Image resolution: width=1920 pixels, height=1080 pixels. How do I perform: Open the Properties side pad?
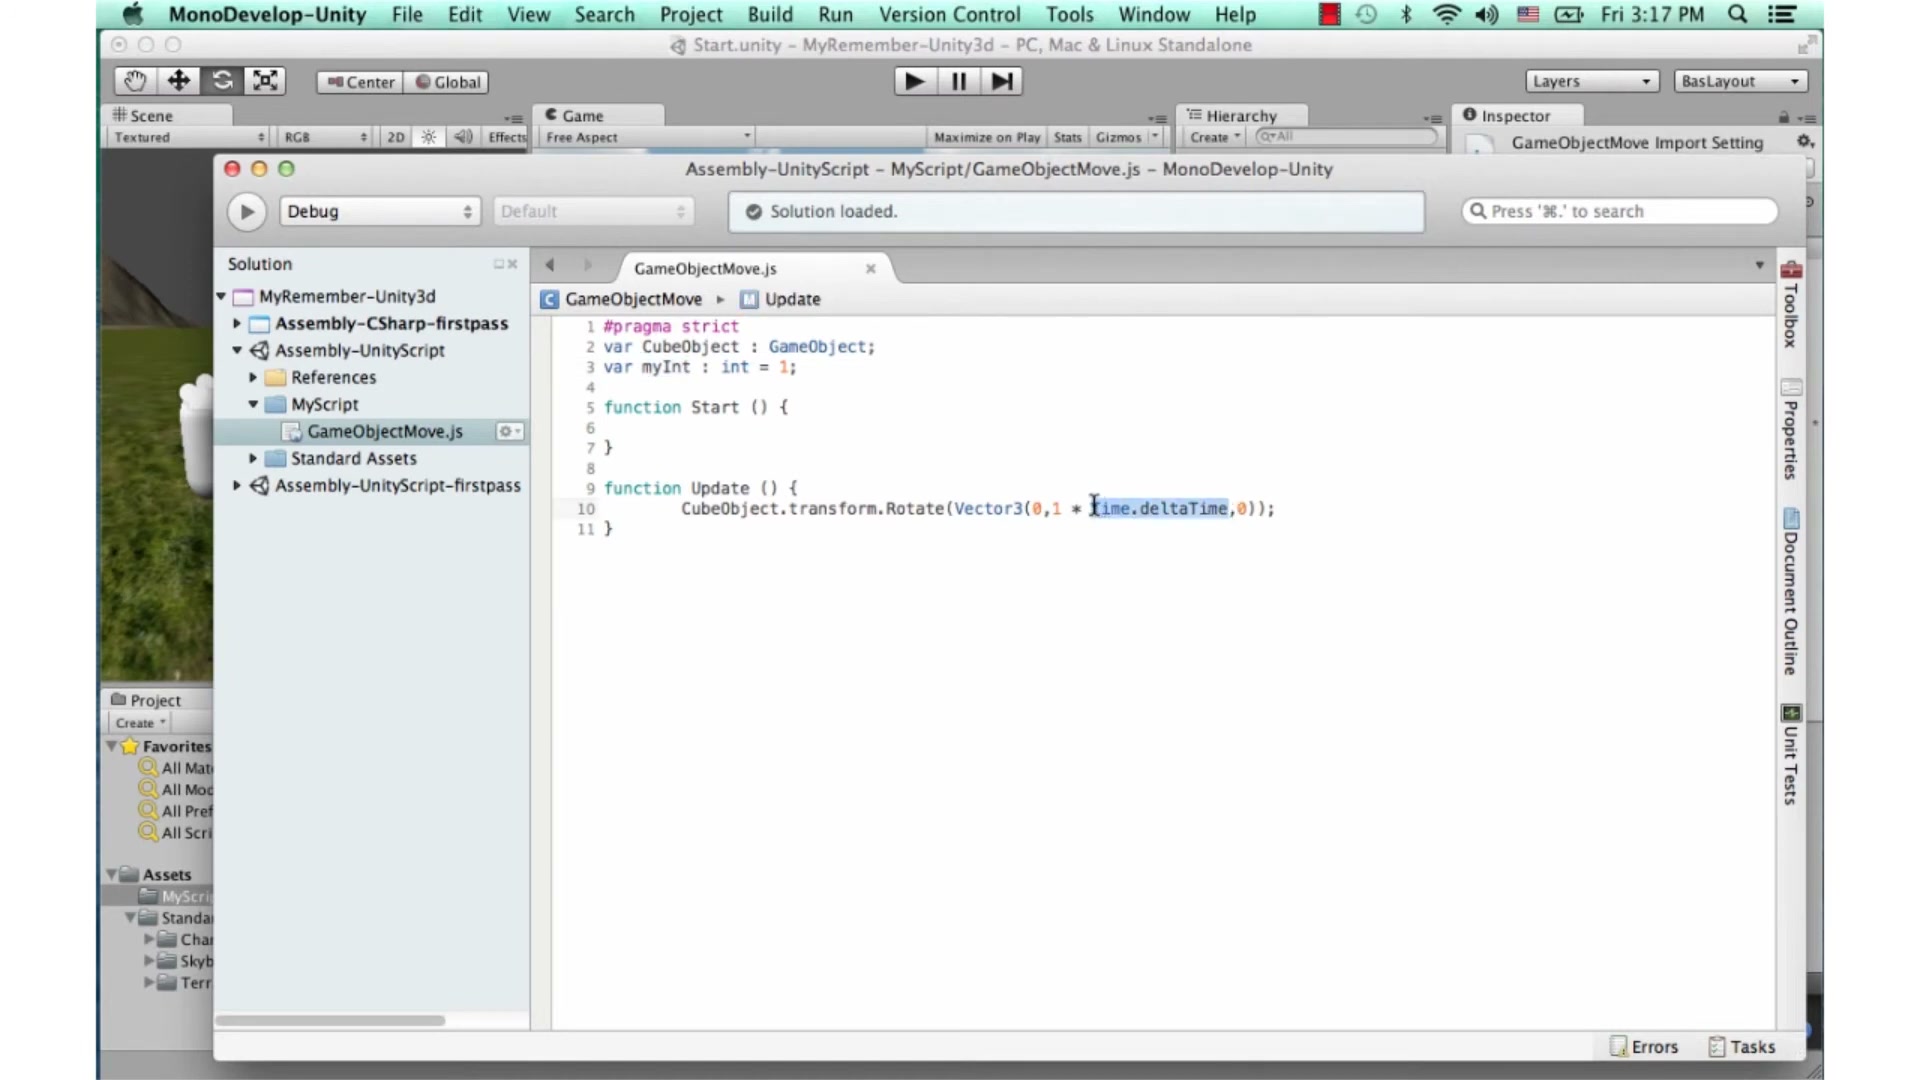(1791, 429)
